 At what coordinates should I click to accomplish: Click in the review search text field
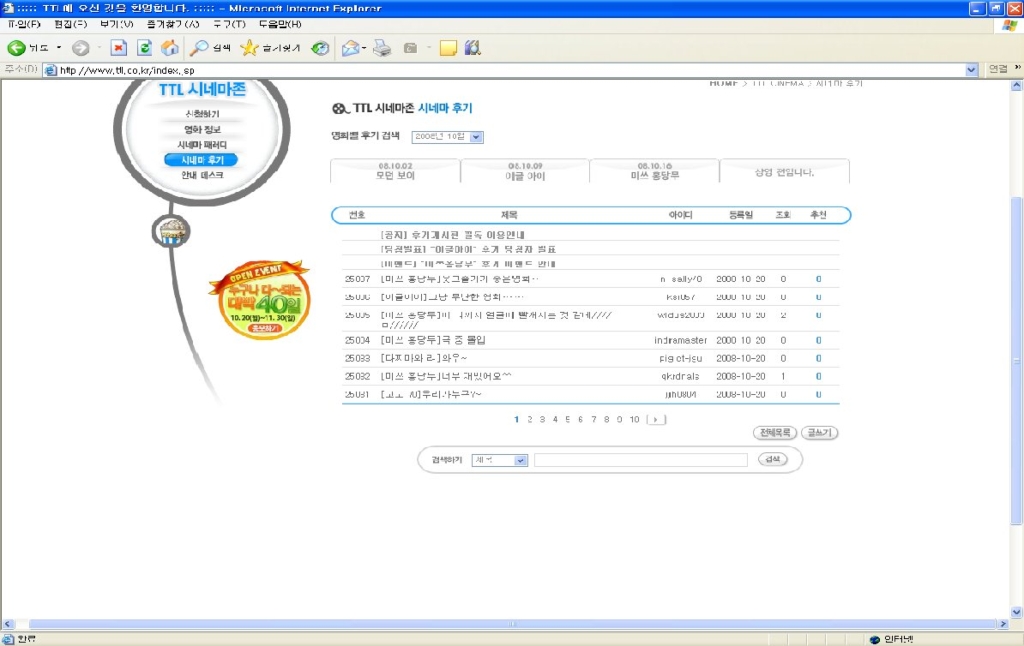641,460
